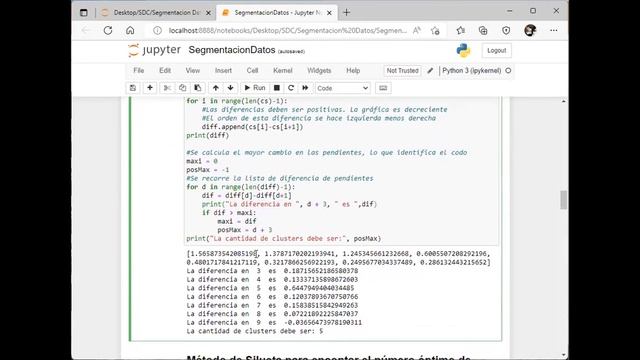Move selected cell down arrow
Image resolution: width=640 pixels, height=360 pixels.
click(231, 88)
